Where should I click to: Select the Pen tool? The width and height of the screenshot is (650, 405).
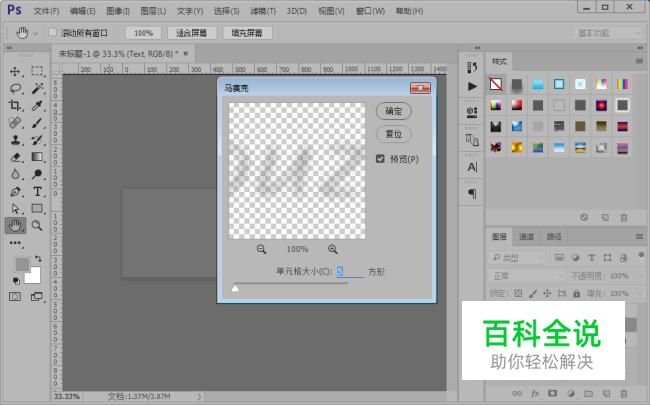coord(15,192)
